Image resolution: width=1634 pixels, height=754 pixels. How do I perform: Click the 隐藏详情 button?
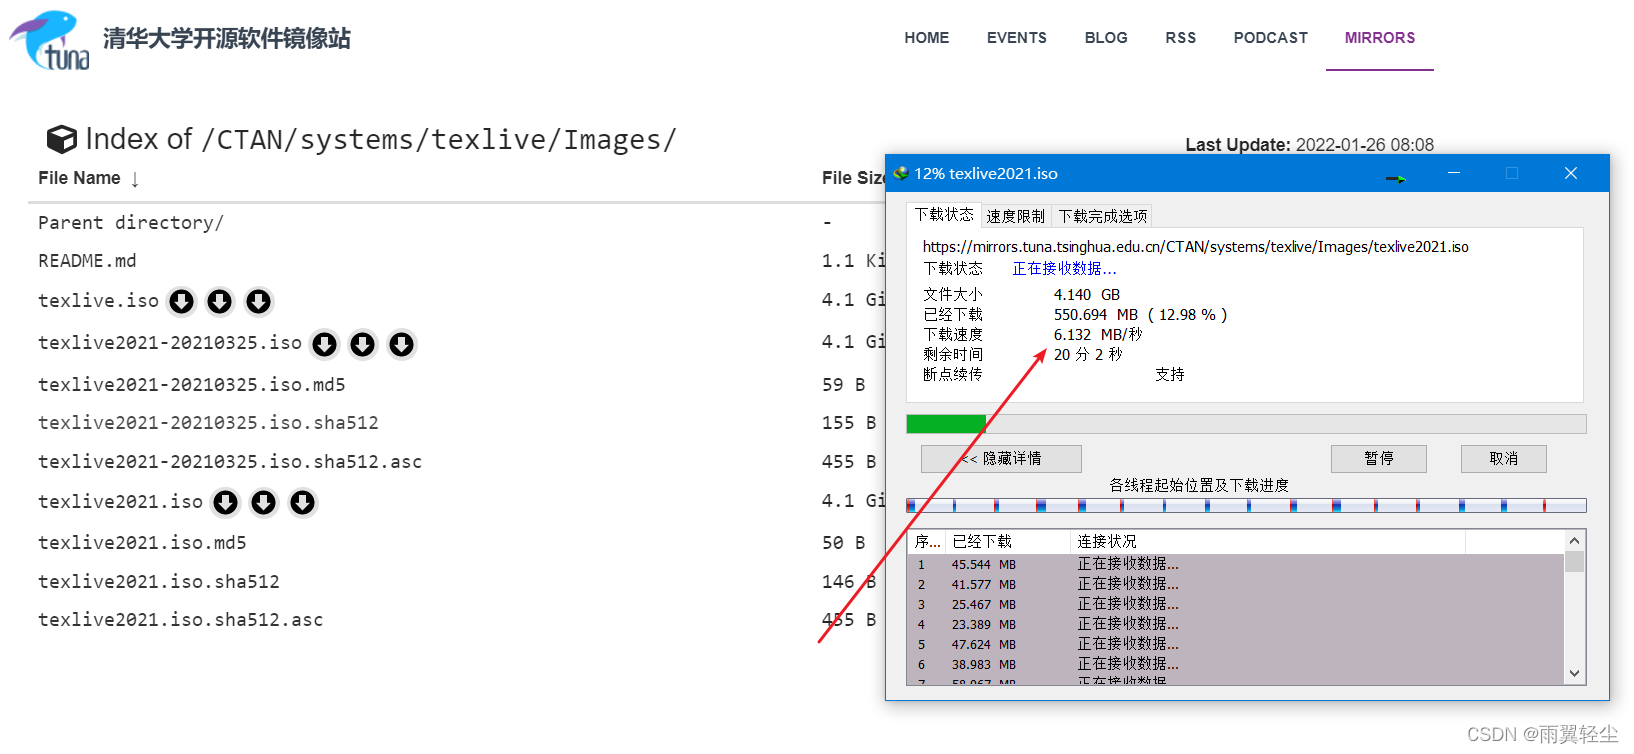tap(1001, 458)
